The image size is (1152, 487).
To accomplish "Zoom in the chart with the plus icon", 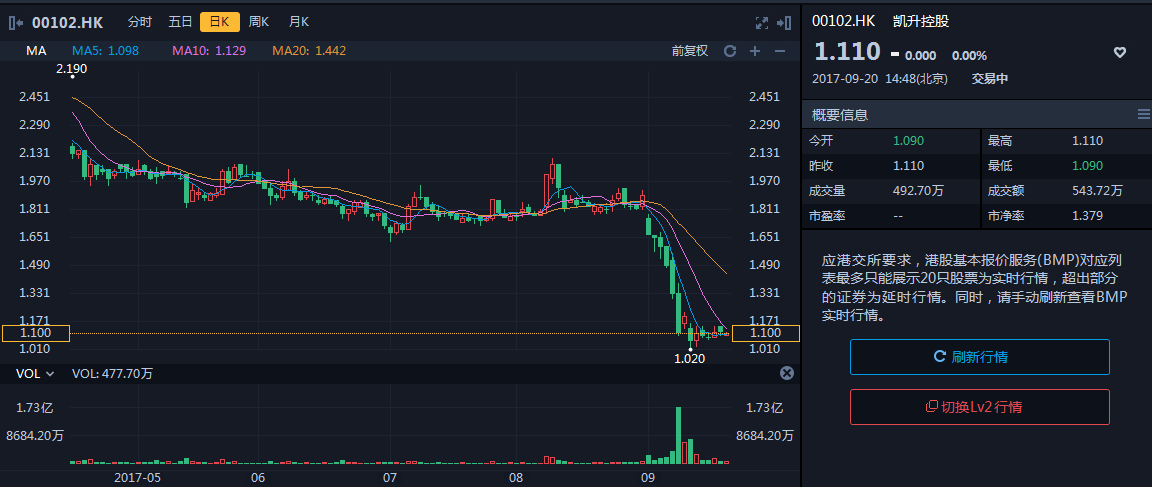I will point(755,51).
